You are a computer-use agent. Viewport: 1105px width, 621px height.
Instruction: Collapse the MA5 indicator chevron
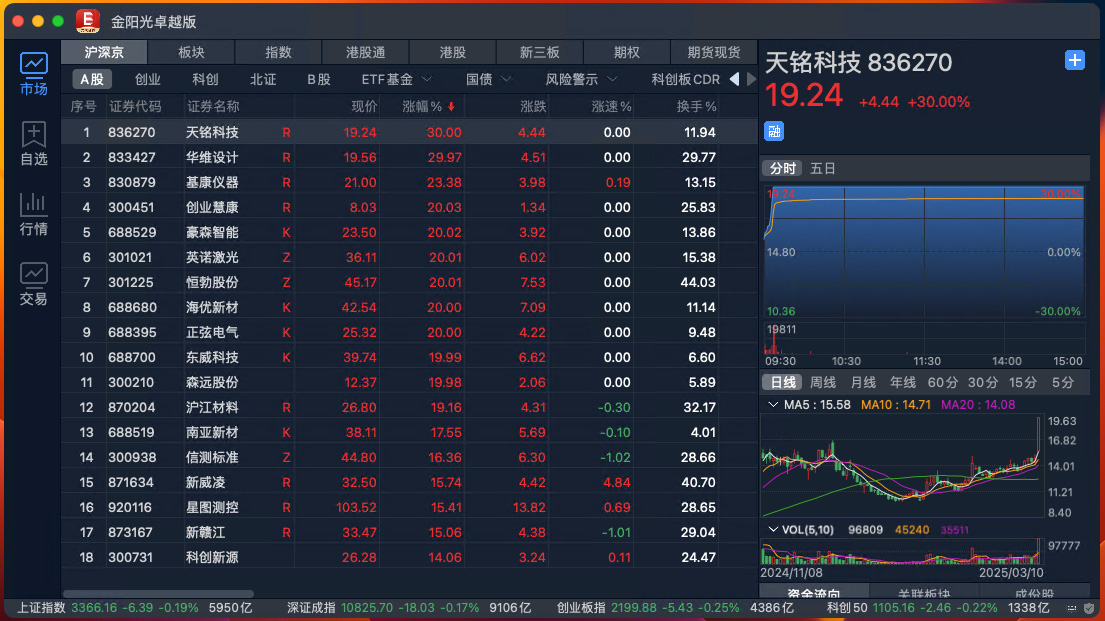(x=773, y=405)
